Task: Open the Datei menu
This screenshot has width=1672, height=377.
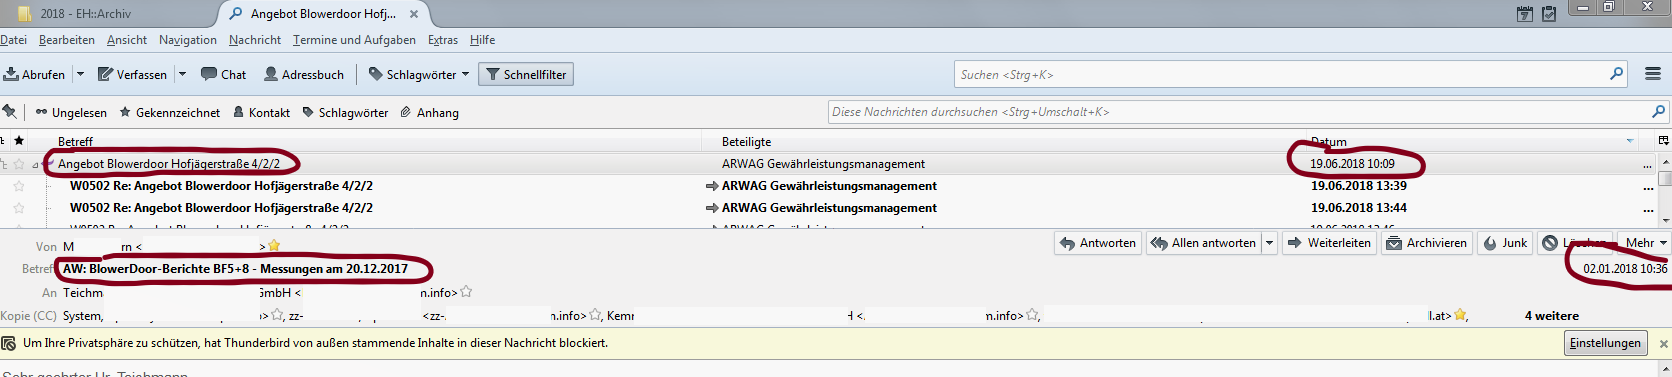Action: 13,40
